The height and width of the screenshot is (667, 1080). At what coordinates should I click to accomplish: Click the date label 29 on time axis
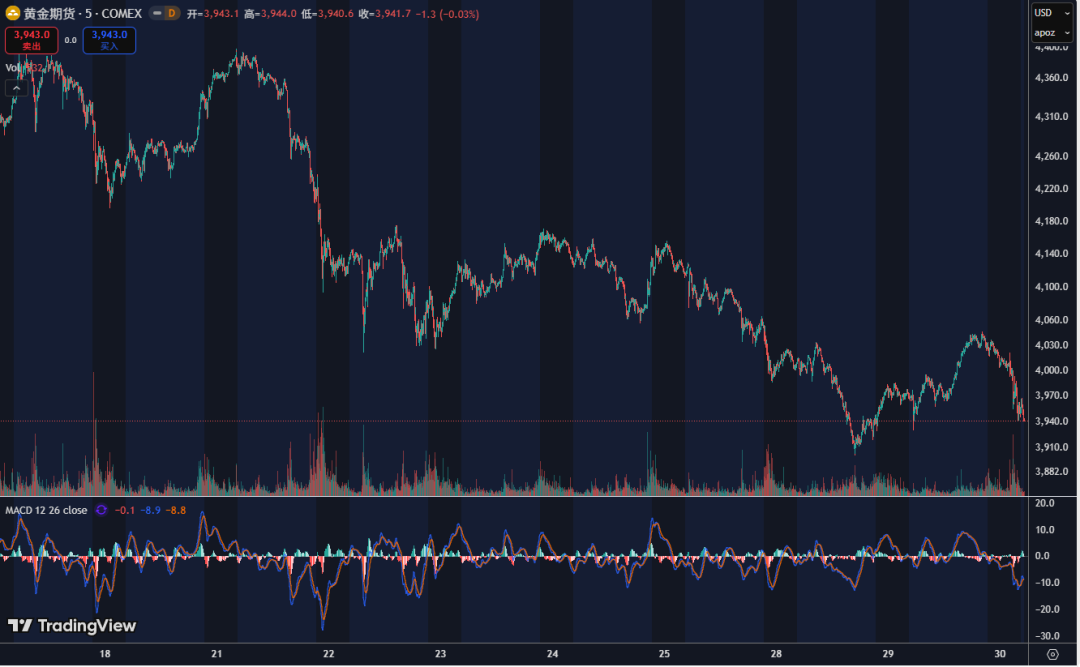pyautogui.click(x=888, y=654)
